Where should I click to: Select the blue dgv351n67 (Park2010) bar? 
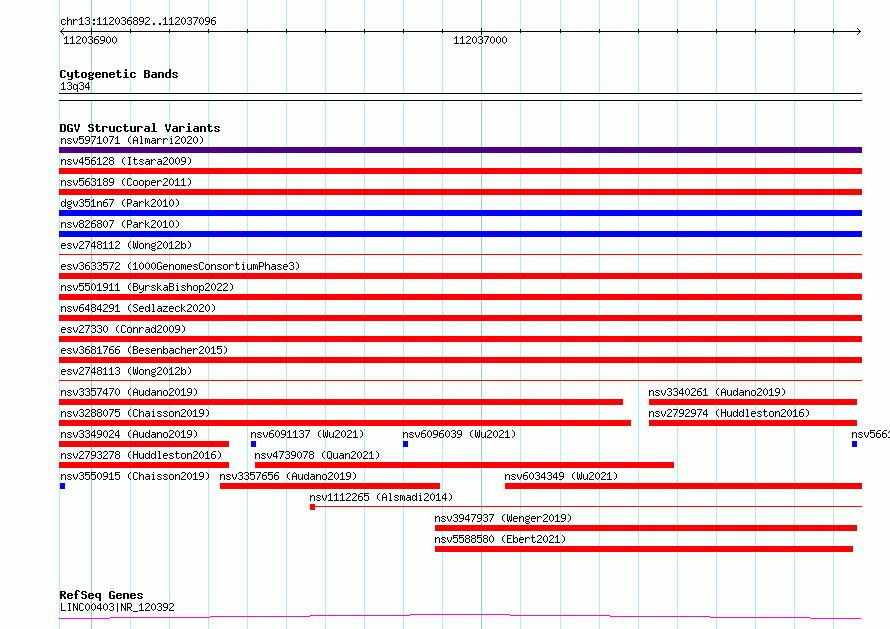click(x=460, y=213)
